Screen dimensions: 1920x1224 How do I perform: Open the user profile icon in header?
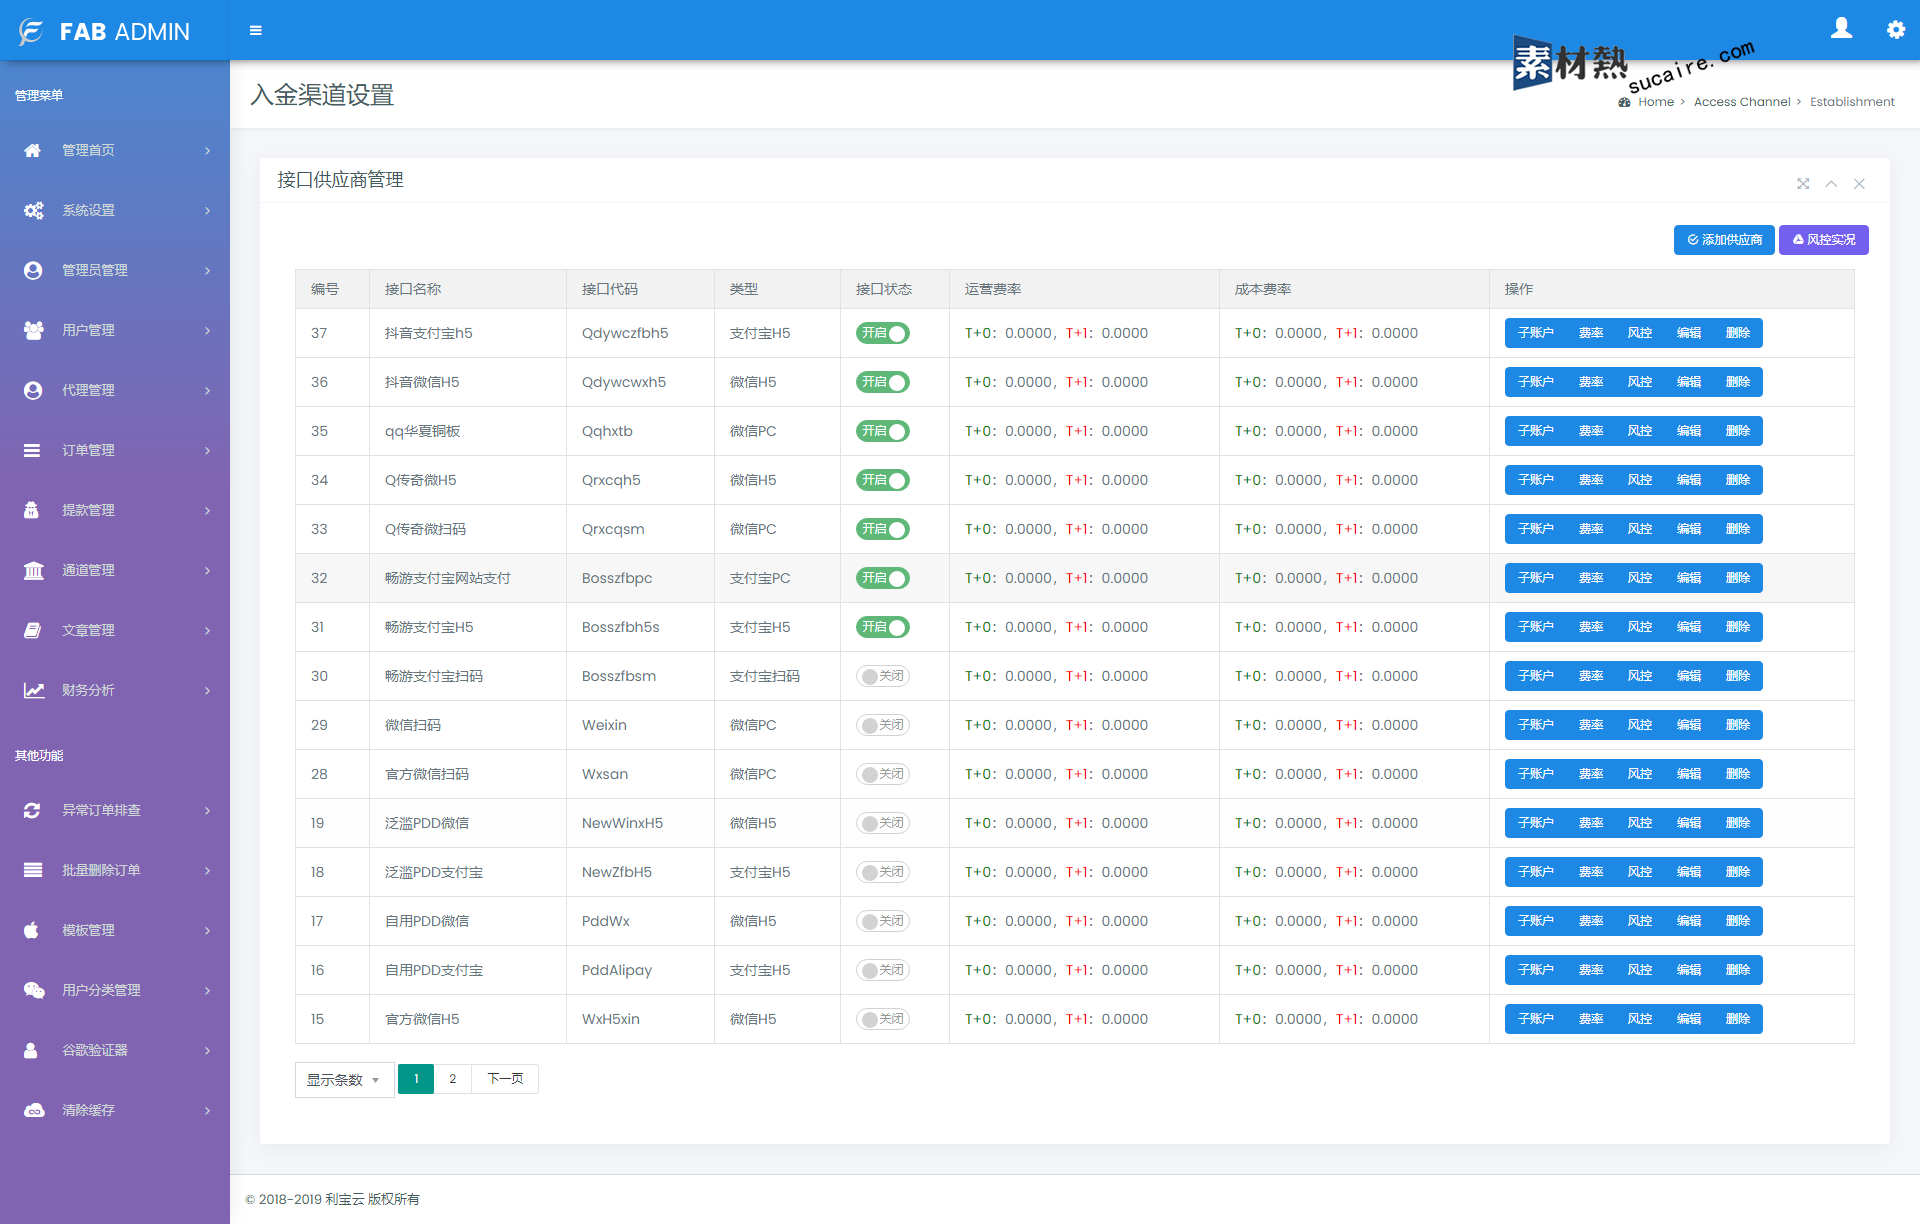(x=1841, y=29)
